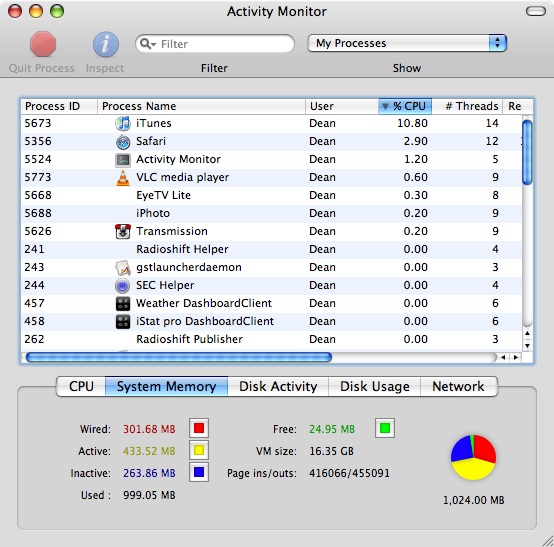This screenshot has width=554, height=547.
Task: Click the Used 999.05 MB value
Action: pos(149,495)
